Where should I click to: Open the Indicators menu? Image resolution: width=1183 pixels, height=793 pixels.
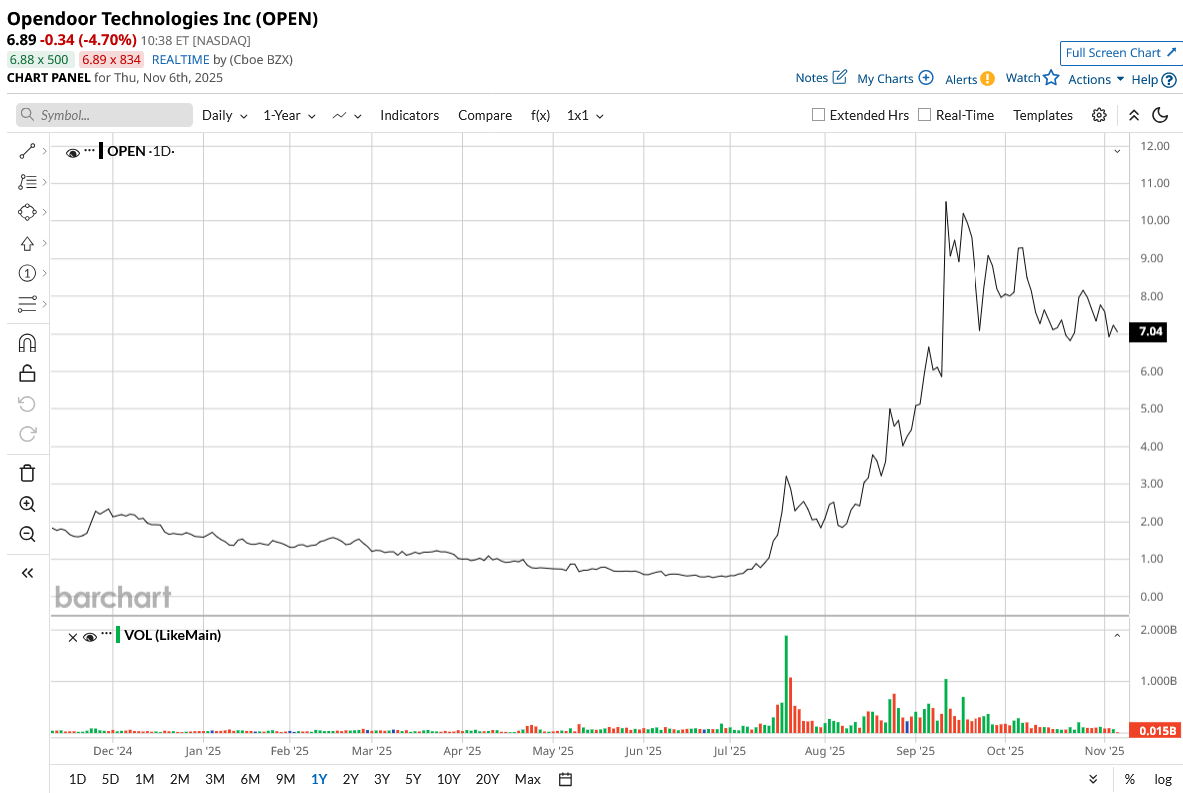pyautogui.click(x=410, y=115)
